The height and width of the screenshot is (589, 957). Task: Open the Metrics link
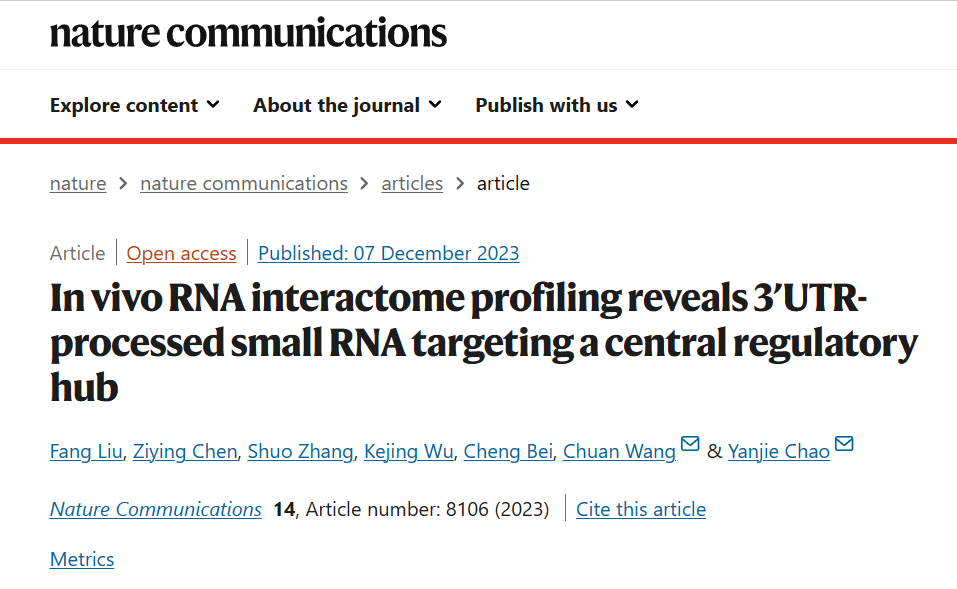[x=82, y=559]
